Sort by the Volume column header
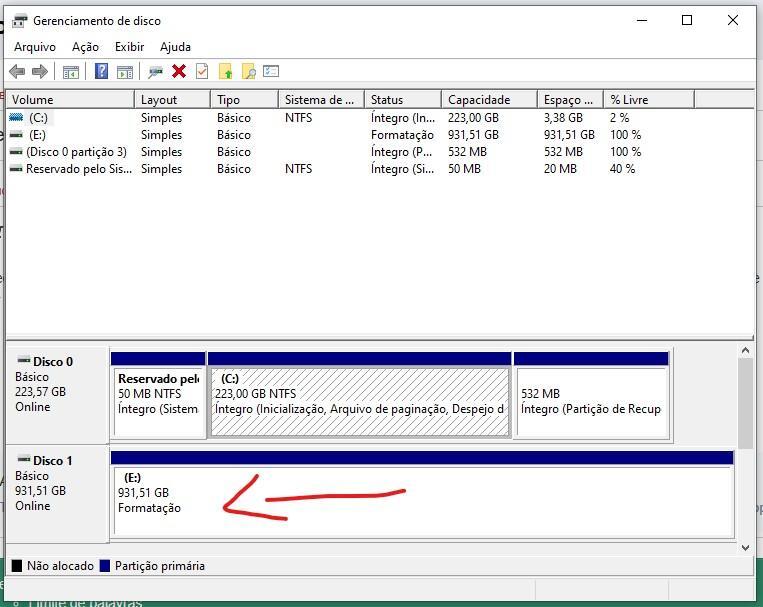This screenshot has width=763, height=607. coord(70,99)
